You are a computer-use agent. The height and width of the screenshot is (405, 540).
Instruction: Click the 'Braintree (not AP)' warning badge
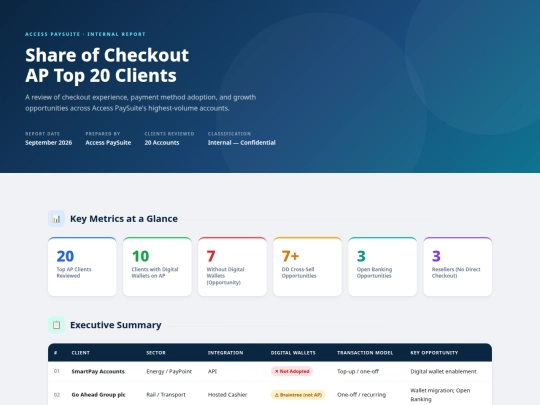298,395
